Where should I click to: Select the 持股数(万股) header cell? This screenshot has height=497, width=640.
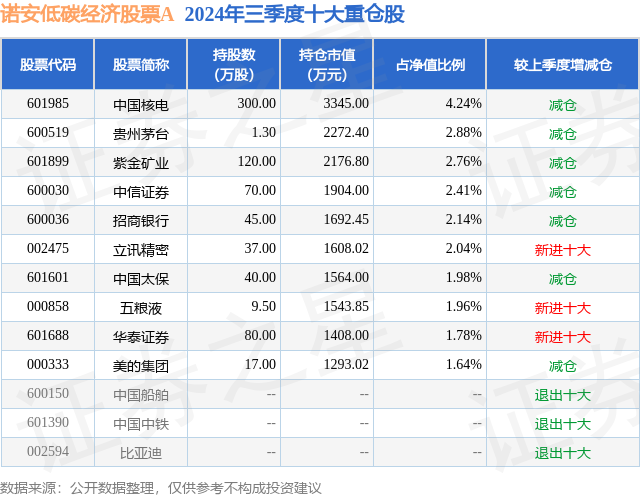click(x=234, y=64)
